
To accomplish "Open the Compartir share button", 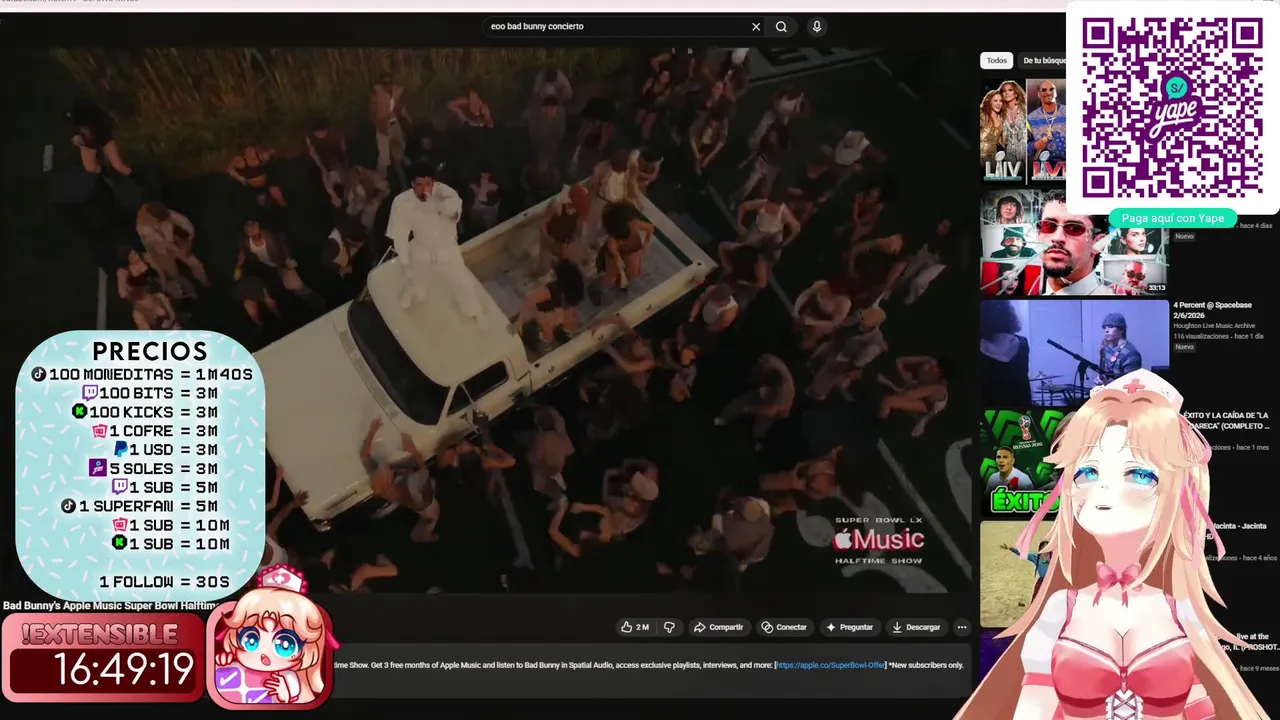I will click(719, 627).
